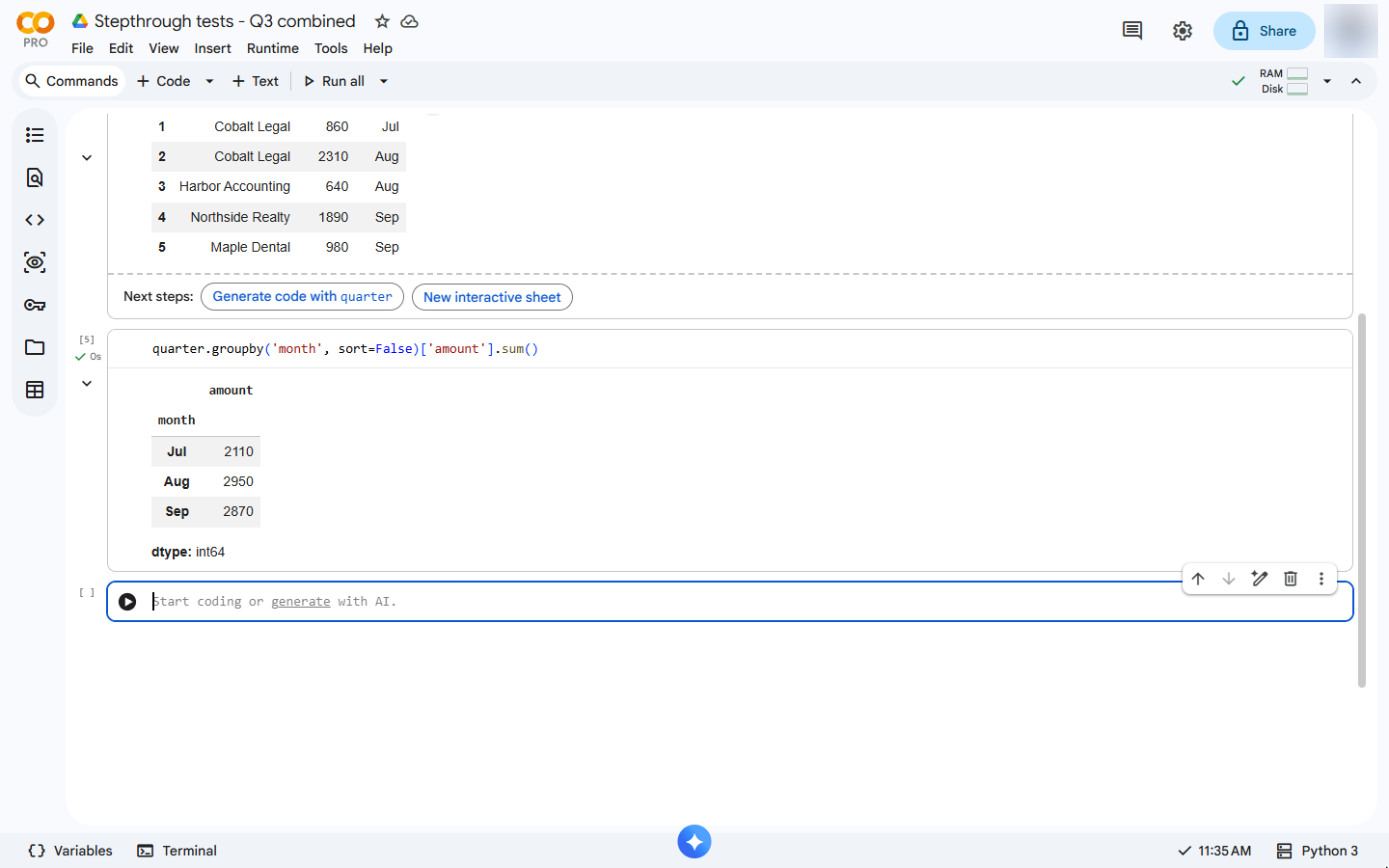Run the empty code cell
The width and height of the screenshot is (1389, 868).
pos(127,602)
